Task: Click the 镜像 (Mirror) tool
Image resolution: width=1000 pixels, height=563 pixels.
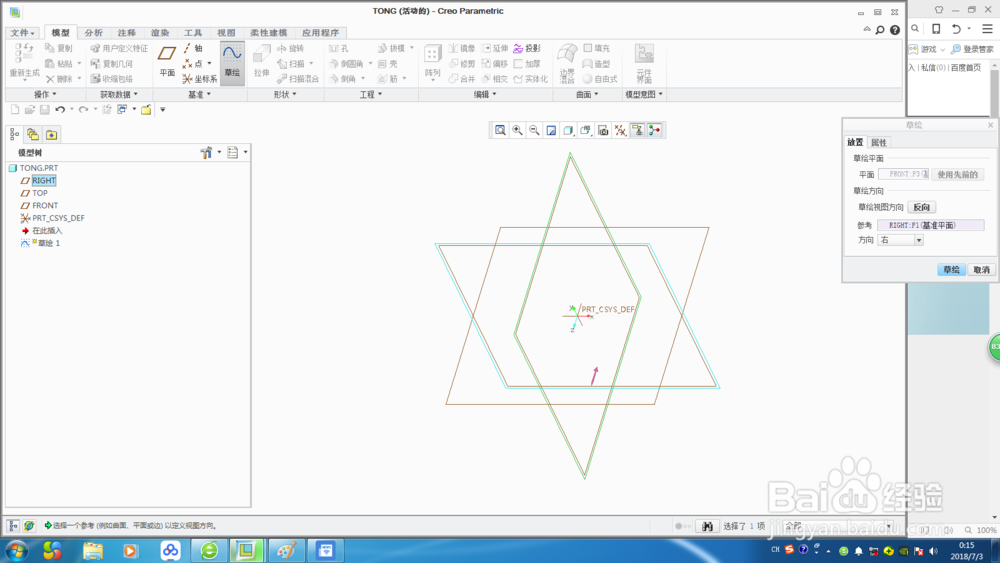Action: tap(462, 48)
